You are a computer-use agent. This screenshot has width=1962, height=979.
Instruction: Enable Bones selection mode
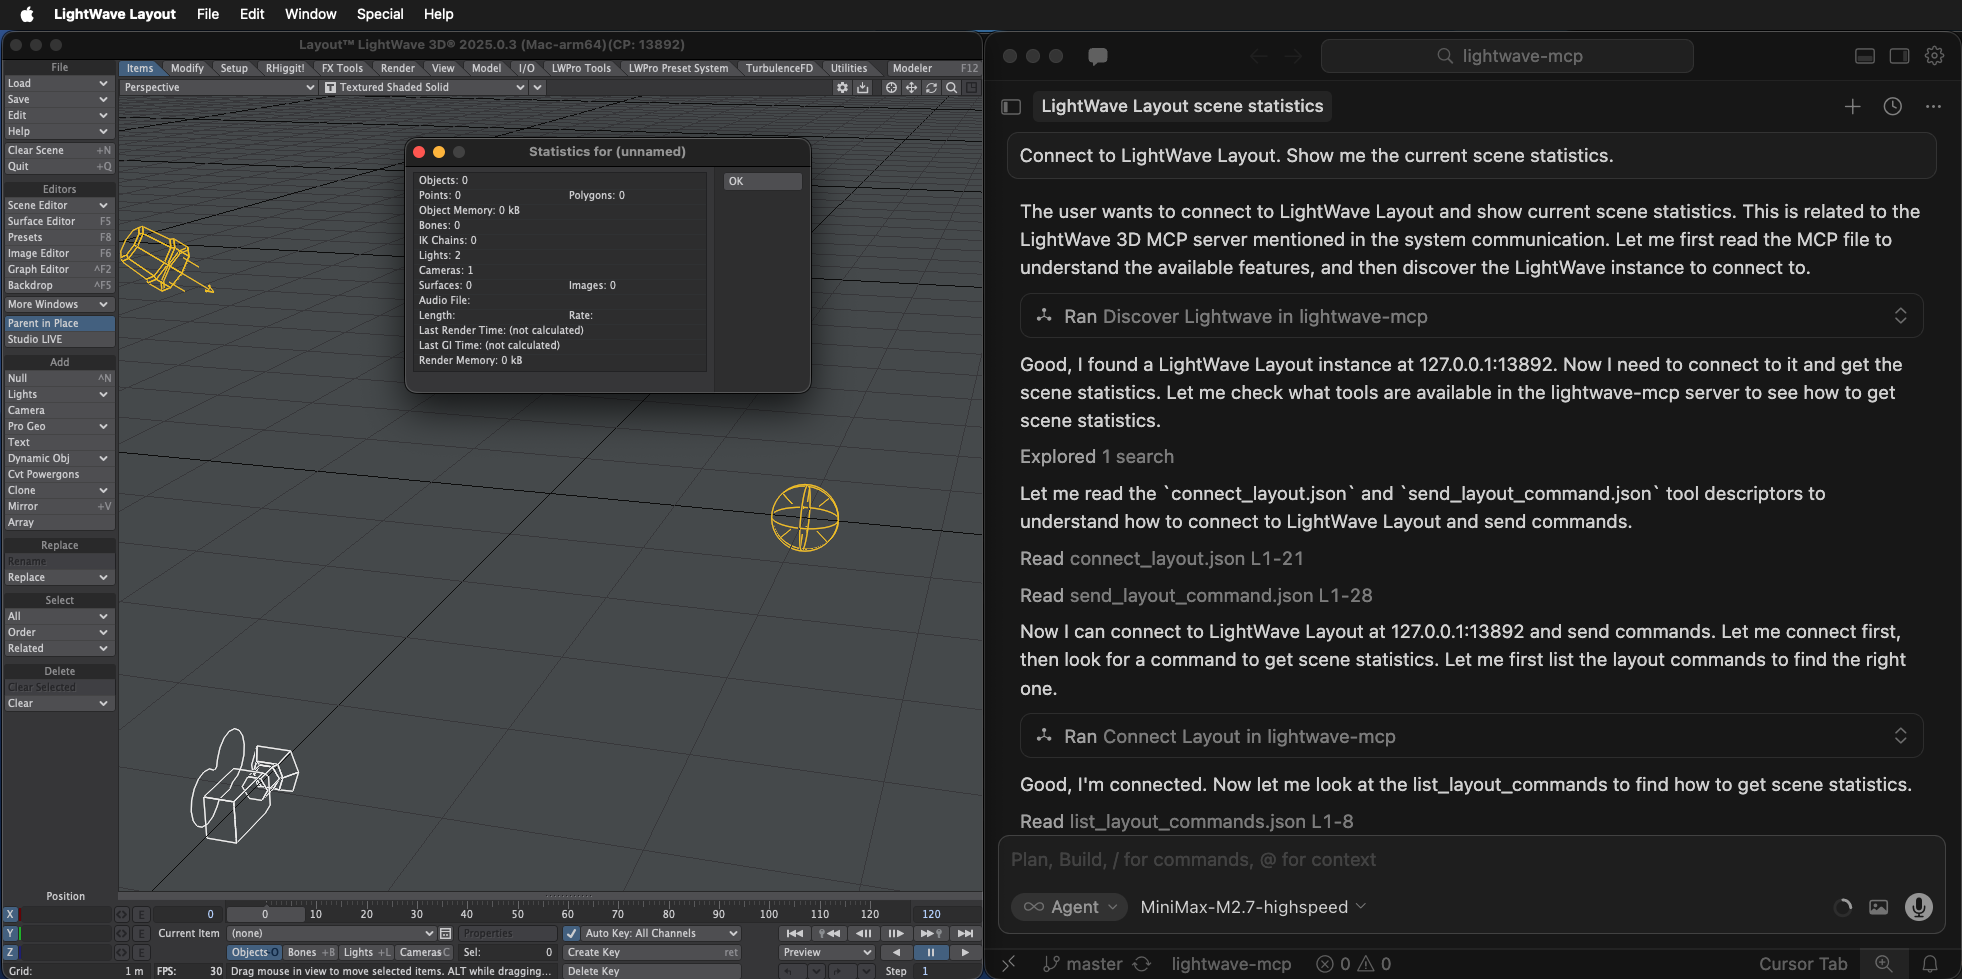[311, 952]
